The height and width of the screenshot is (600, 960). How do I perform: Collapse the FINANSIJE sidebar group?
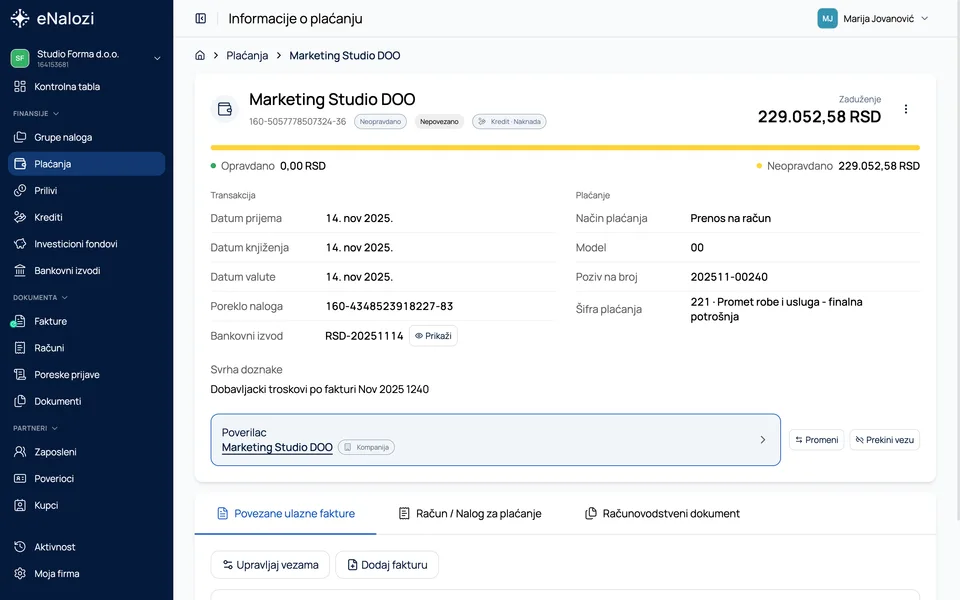(x=36, y=113)
